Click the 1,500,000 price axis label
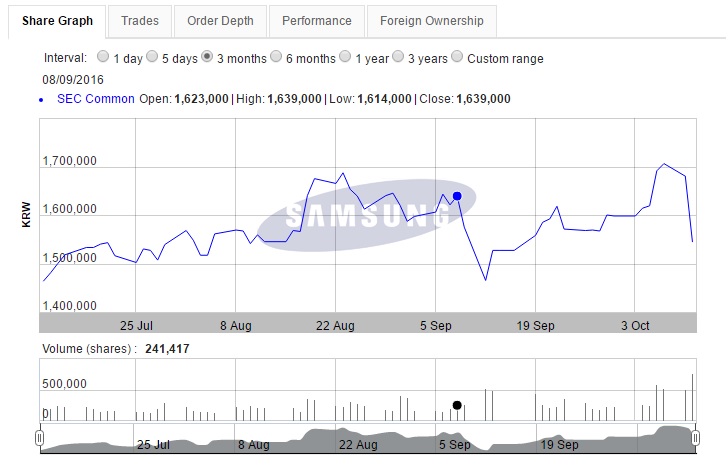 tap(70, 258)
